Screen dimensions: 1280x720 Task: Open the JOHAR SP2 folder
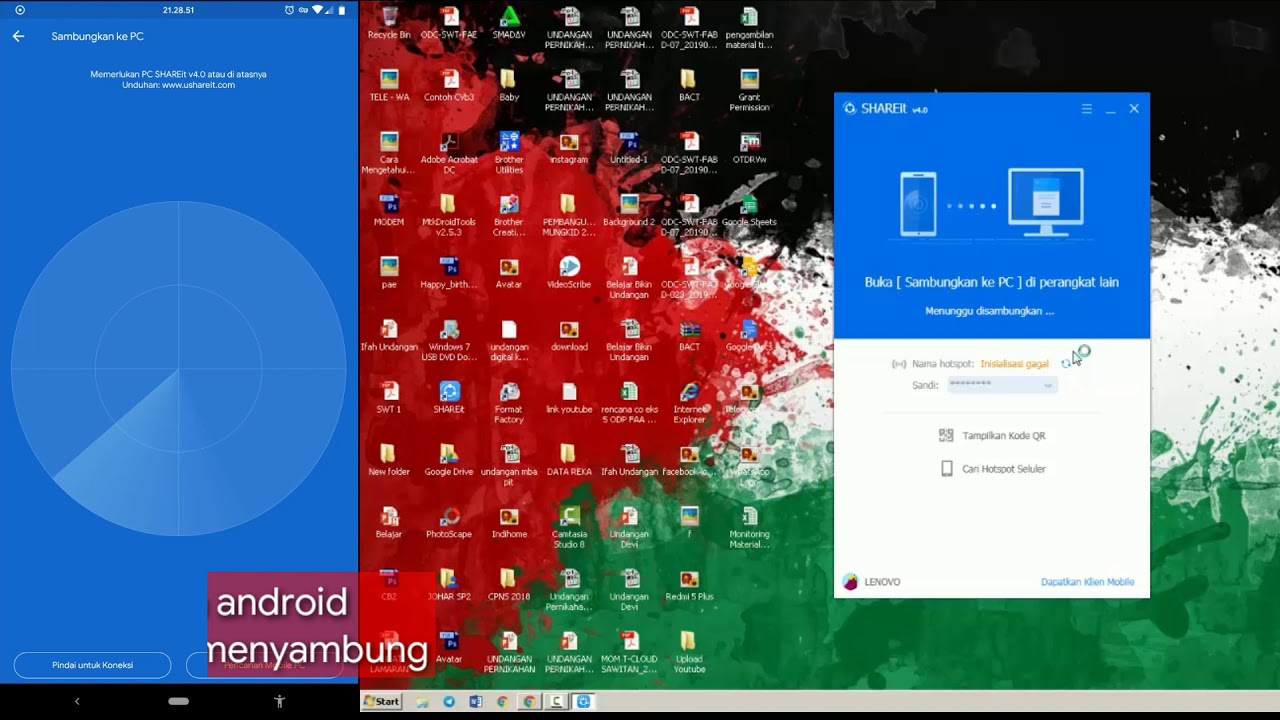(x=449, y=585)
